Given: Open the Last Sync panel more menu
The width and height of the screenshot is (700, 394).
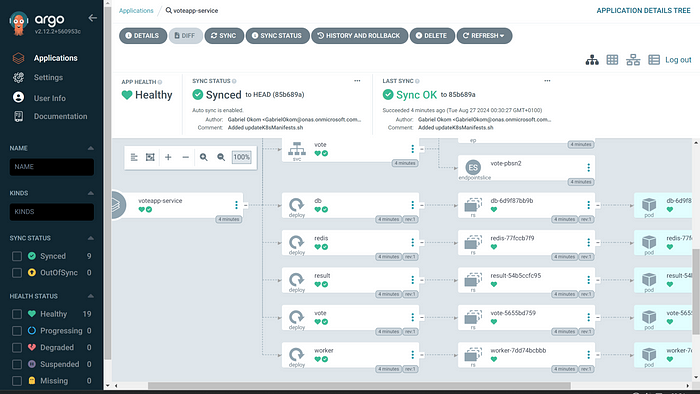Looking at the screenshot, I should [x=547, y=81].
